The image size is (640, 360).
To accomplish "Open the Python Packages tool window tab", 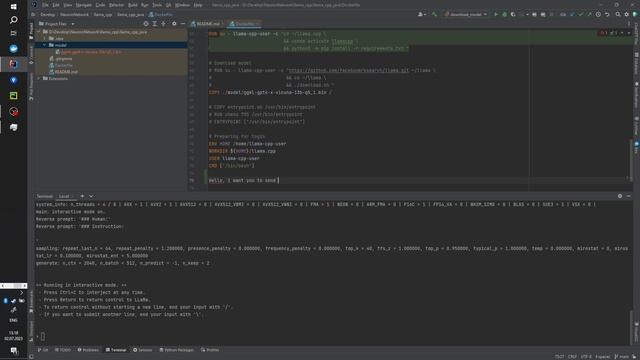I will (x=177, y=350).
